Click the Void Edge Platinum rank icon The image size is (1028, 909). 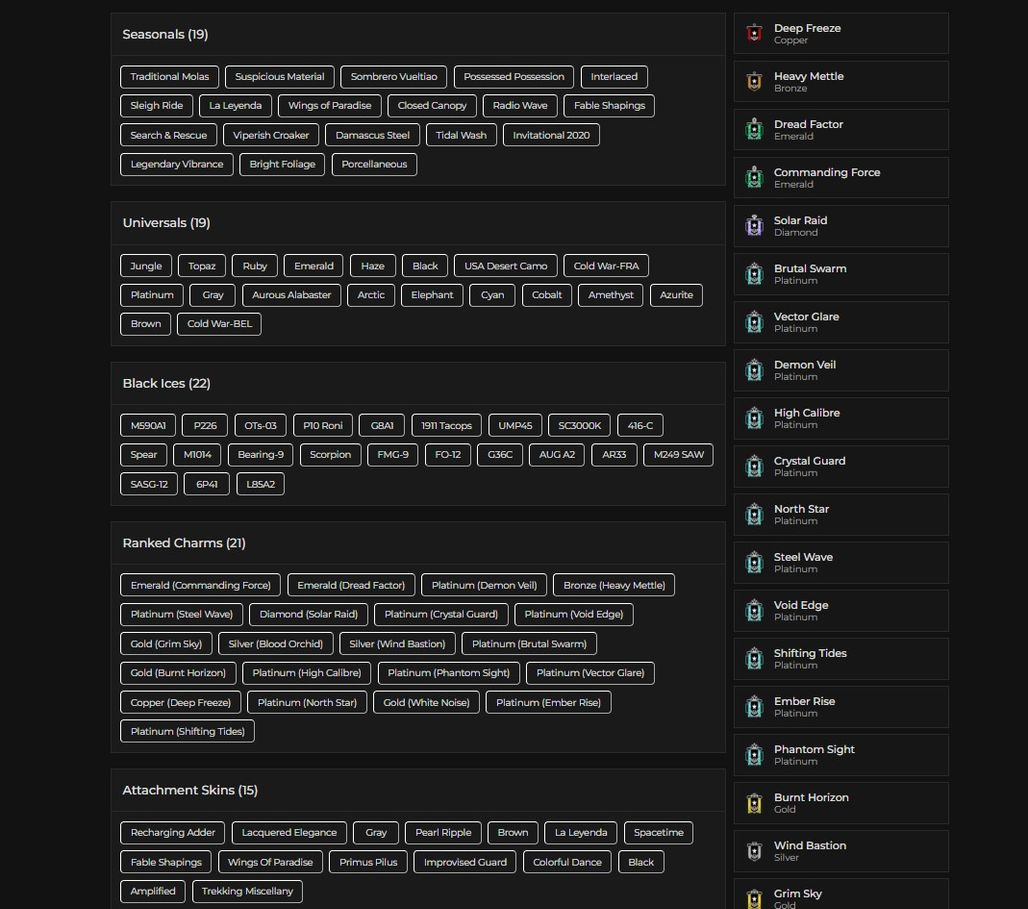click(x=754, y=610)
